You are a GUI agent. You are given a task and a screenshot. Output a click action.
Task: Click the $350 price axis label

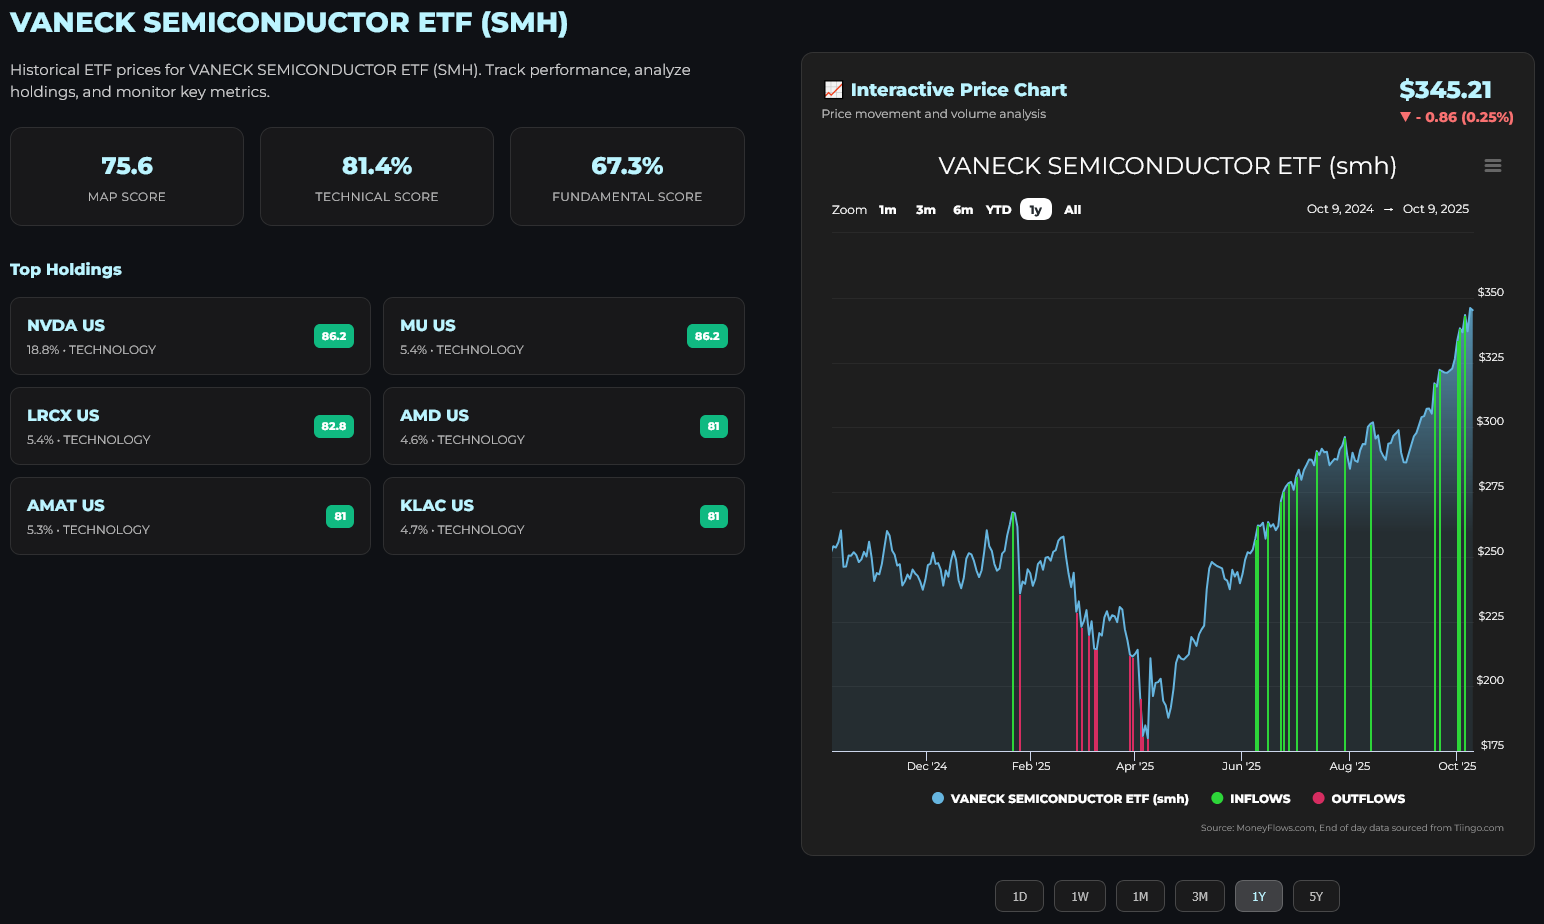click(x=1490, y=292)
